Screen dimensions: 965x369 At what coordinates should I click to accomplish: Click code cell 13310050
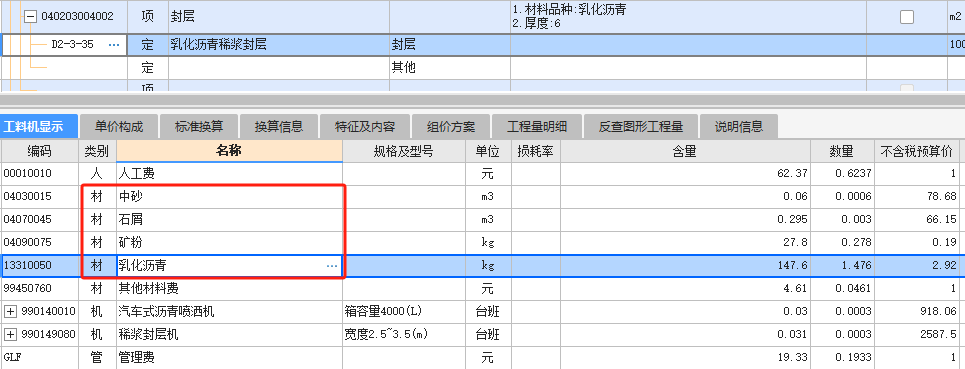[x=40, y=266]
